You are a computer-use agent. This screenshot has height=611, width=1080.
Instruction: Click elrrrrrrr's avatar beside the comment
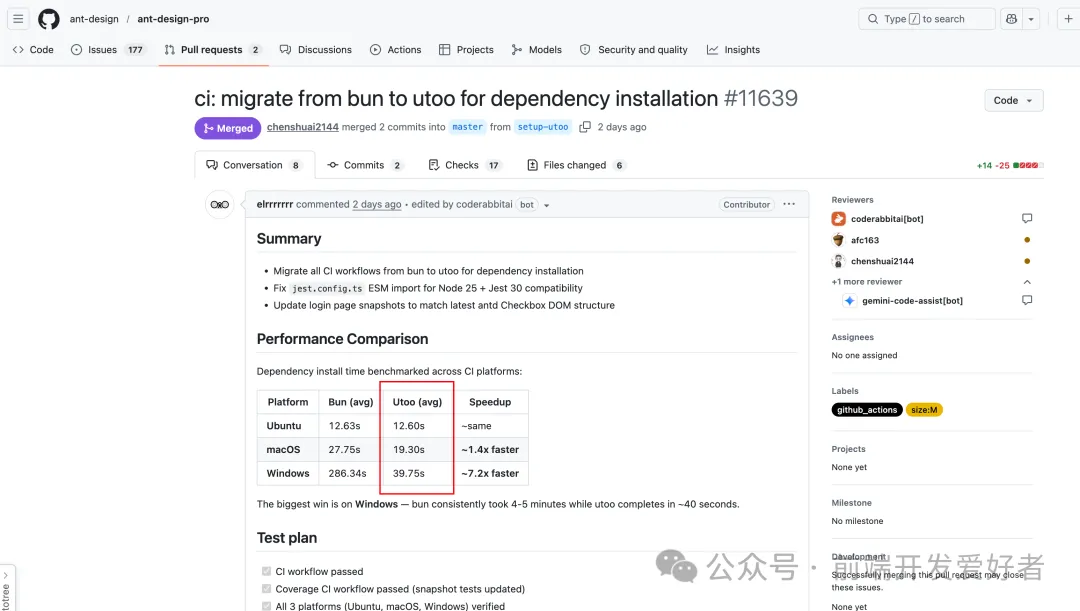coord(219,205)
